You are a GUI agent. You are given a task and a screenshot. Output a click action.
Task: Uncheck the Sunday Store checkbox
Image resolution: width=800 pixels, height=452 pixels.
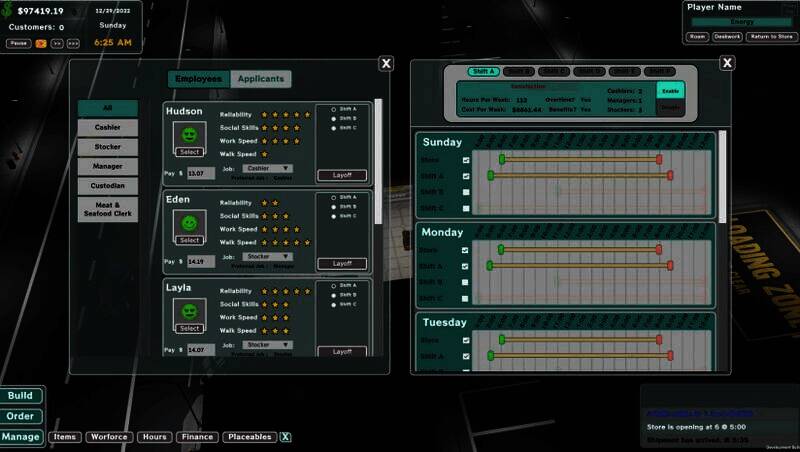coord(466,160)
